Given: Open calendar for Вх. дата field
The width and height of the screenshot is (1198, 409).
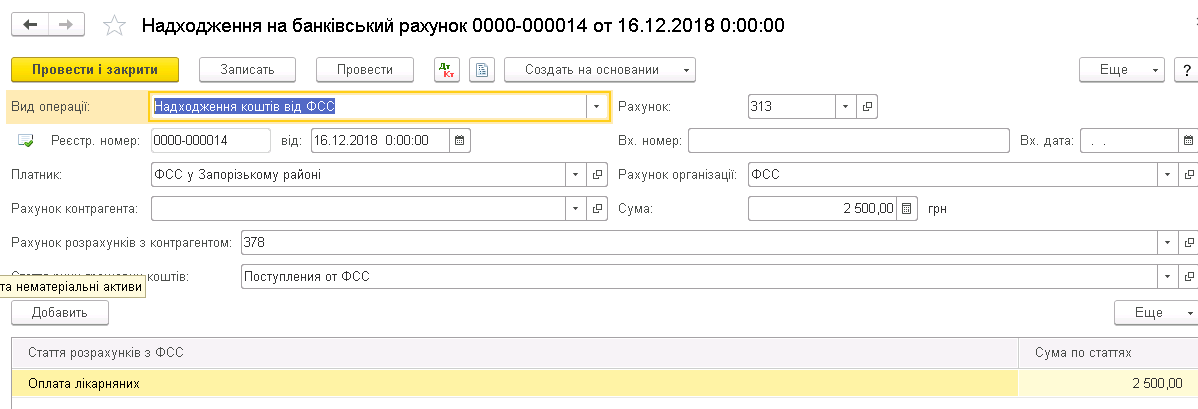Looking at the screenshot, I should (x=1188, y=140).
